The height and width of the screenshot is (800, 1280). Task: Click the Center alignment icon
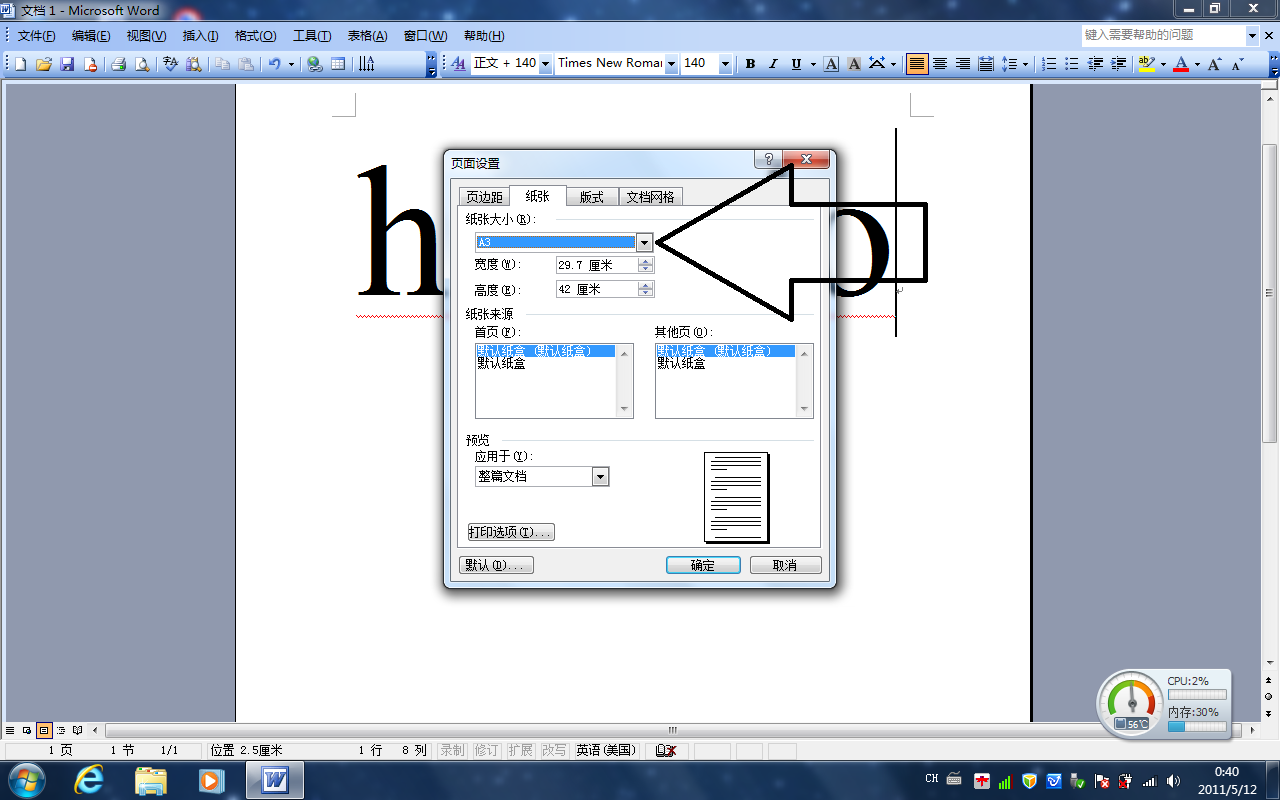pos(940,64)
